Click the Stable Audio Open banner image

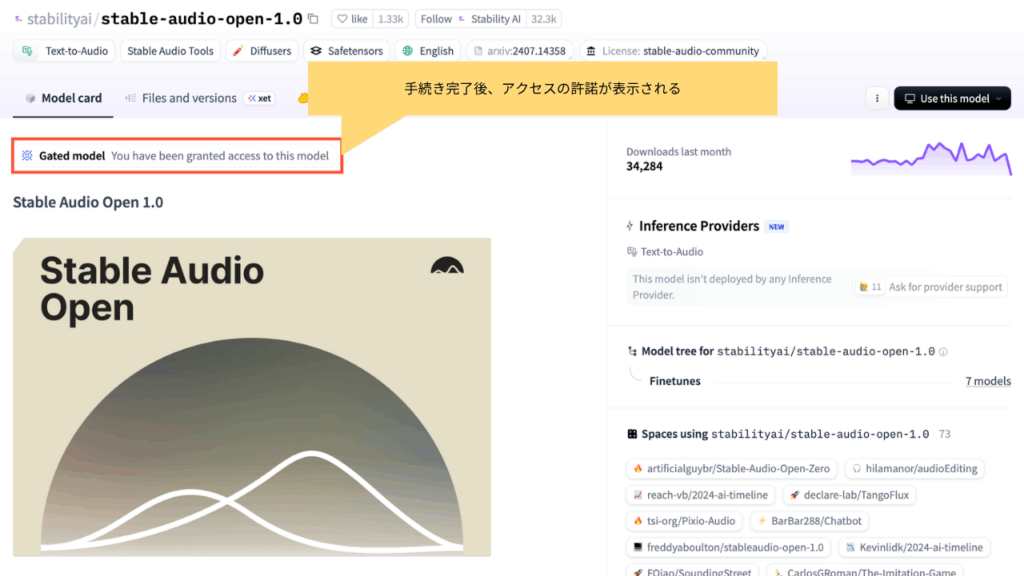252,397
